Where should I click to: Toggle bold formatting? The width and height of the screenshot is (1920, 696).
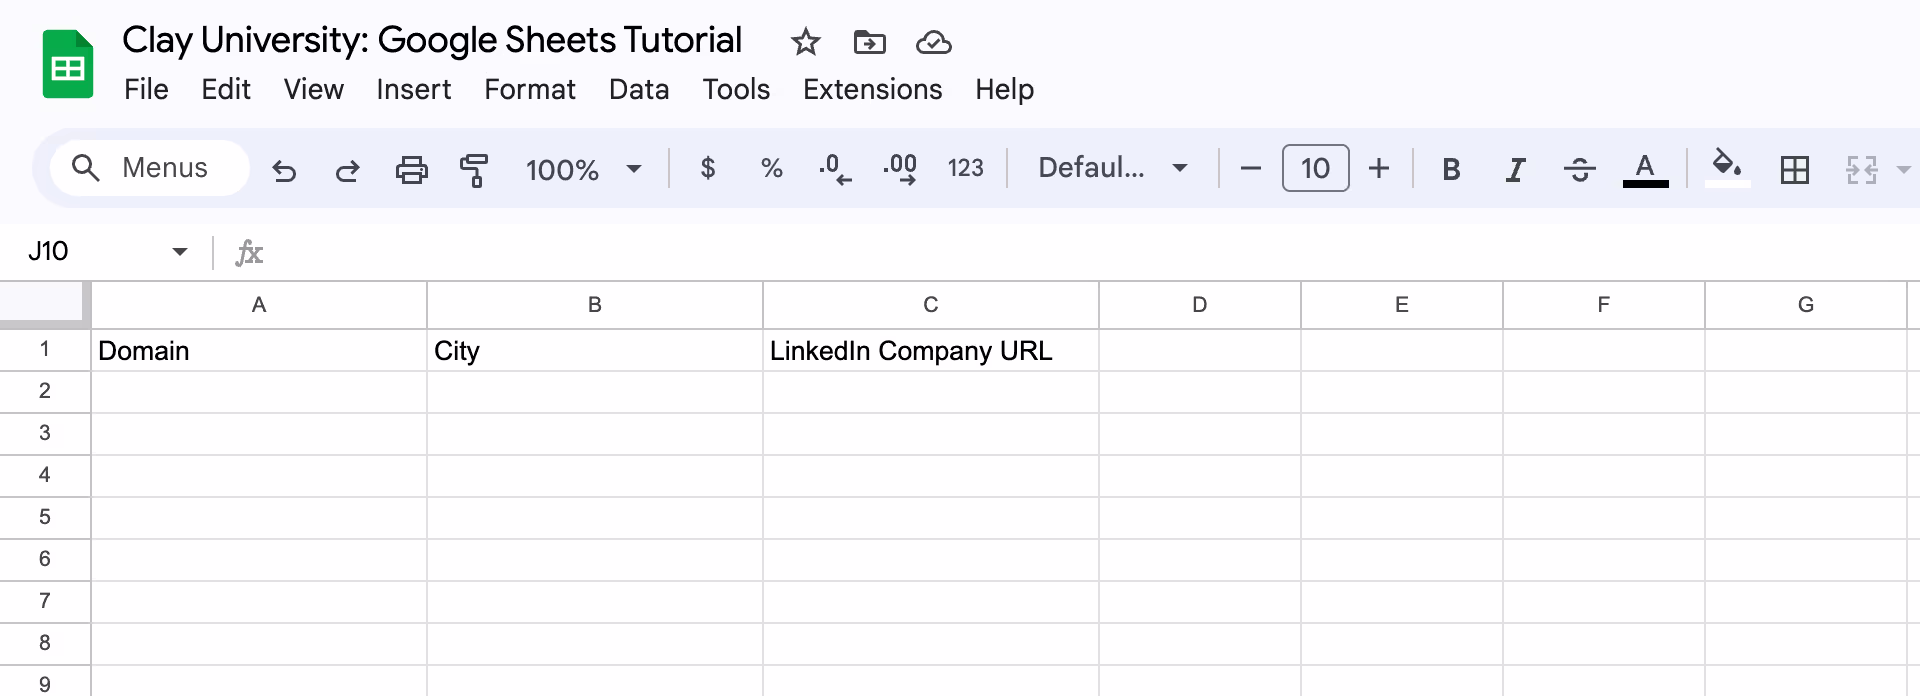pyautogui.click(x=1451, y=169)
